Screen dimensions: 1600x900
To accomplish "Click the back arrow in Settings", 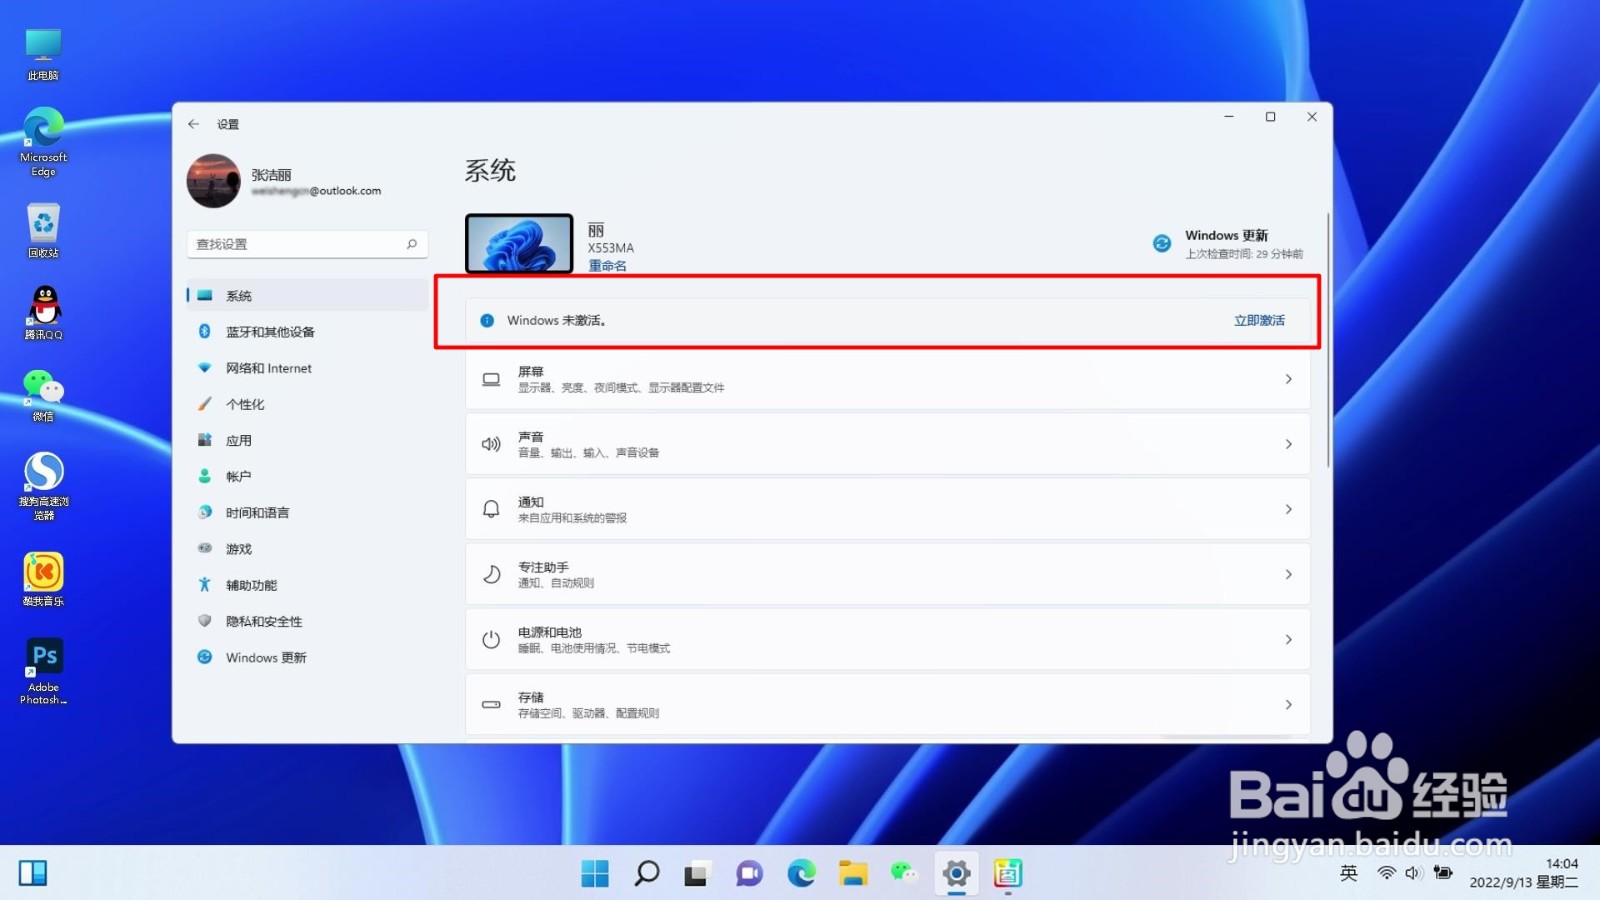I will click(194, 124).
